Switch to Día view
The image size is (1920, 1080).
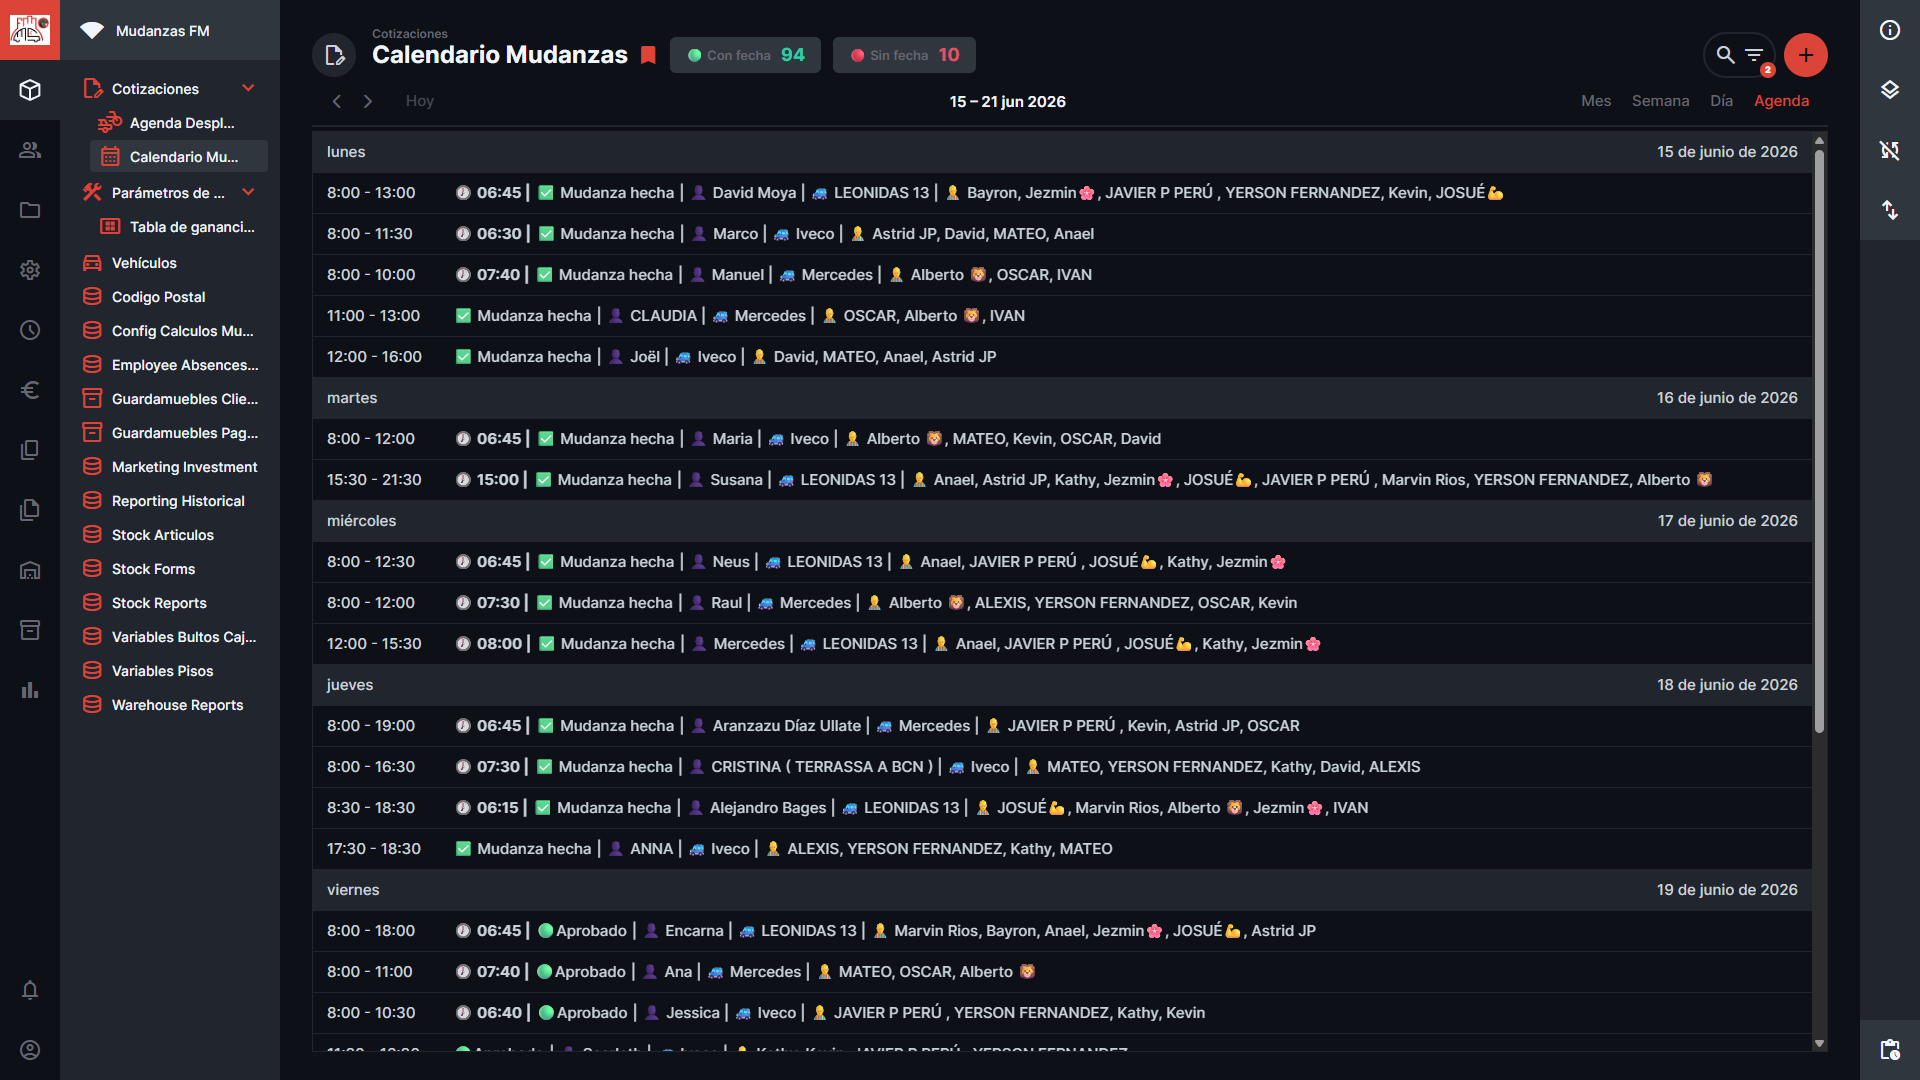click(1721, 101)
